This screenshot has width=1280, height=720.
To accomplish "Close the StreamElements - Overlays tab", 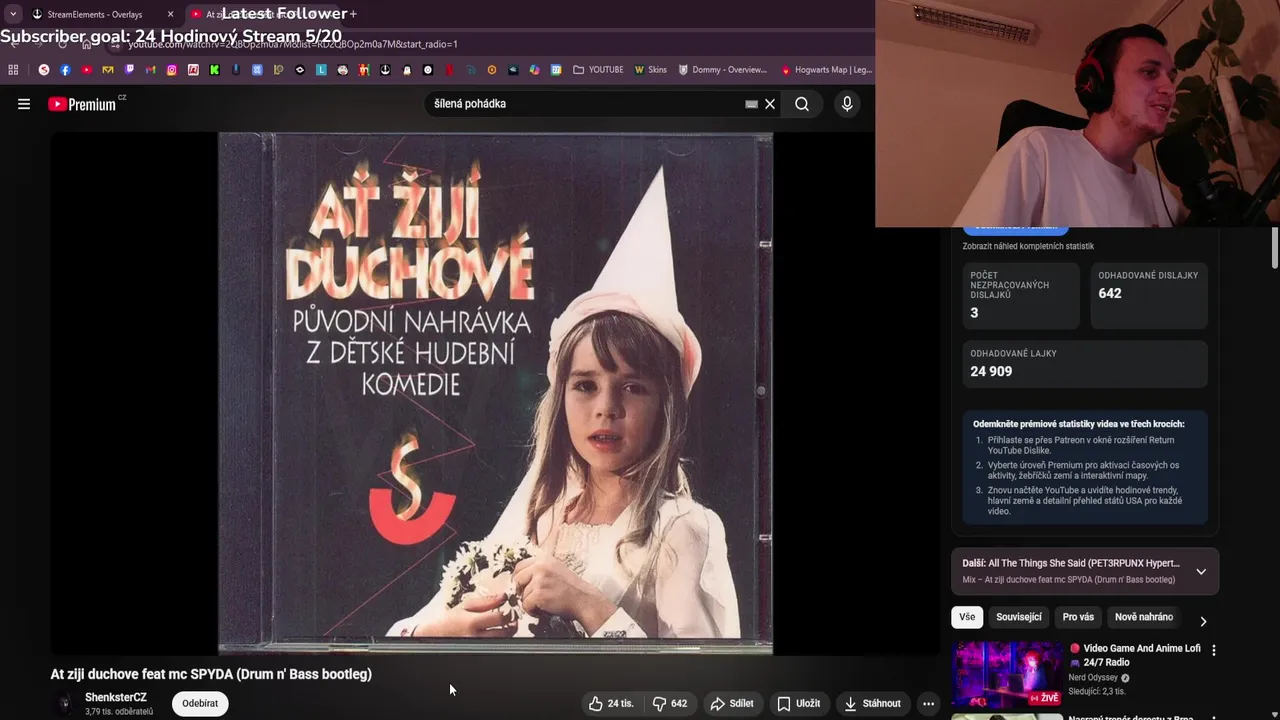I will pos(170,14).
